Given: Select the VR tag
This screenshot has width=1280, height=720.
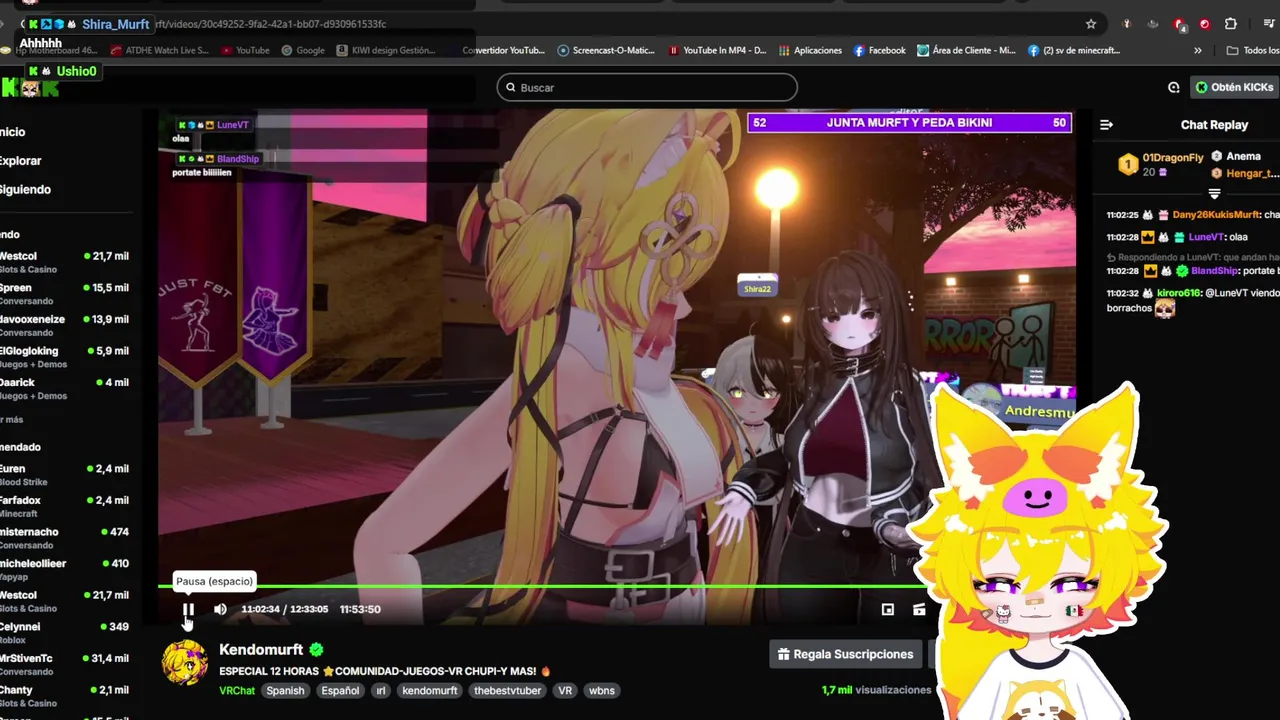Looking at the screenshot, I should pos(565,691).
